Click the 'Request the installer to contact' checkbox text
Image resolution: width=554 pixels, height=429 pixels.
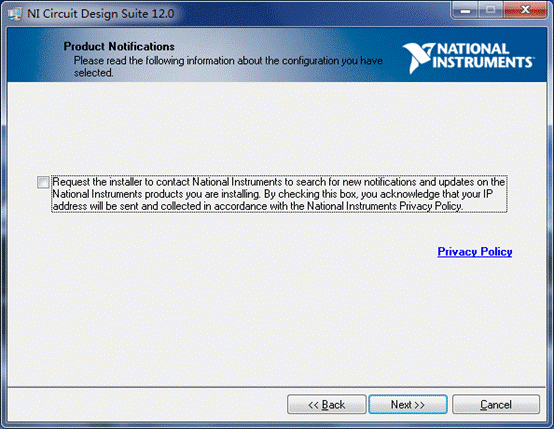click(279, 194)
